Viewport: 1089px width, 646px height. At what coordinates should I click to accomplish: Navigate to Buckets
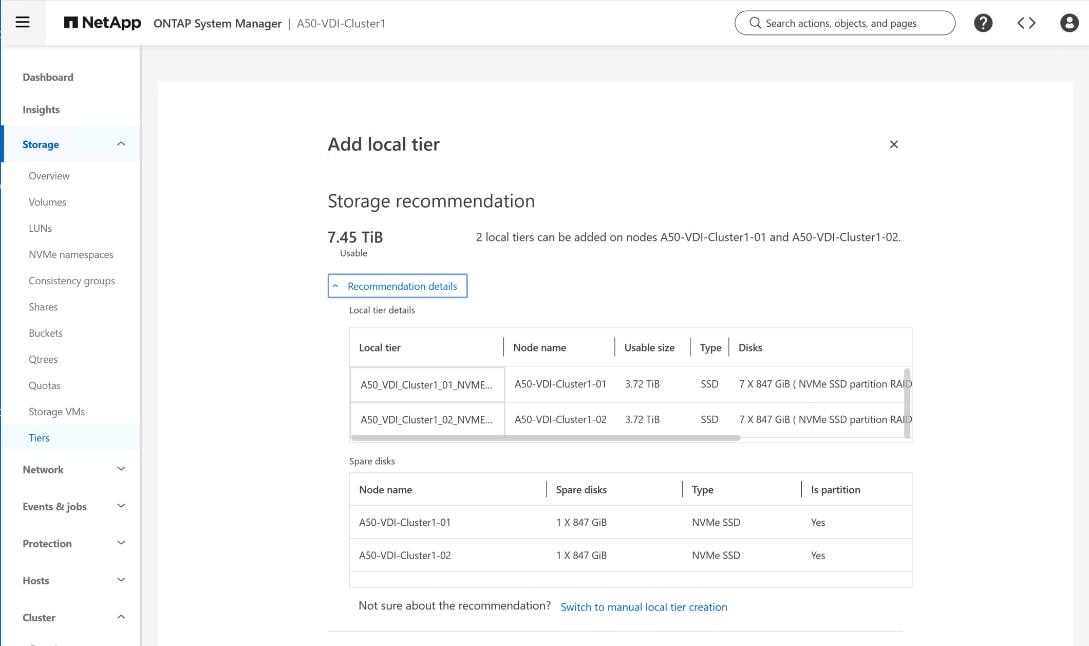pyautogui.click(x=45, y=333)
